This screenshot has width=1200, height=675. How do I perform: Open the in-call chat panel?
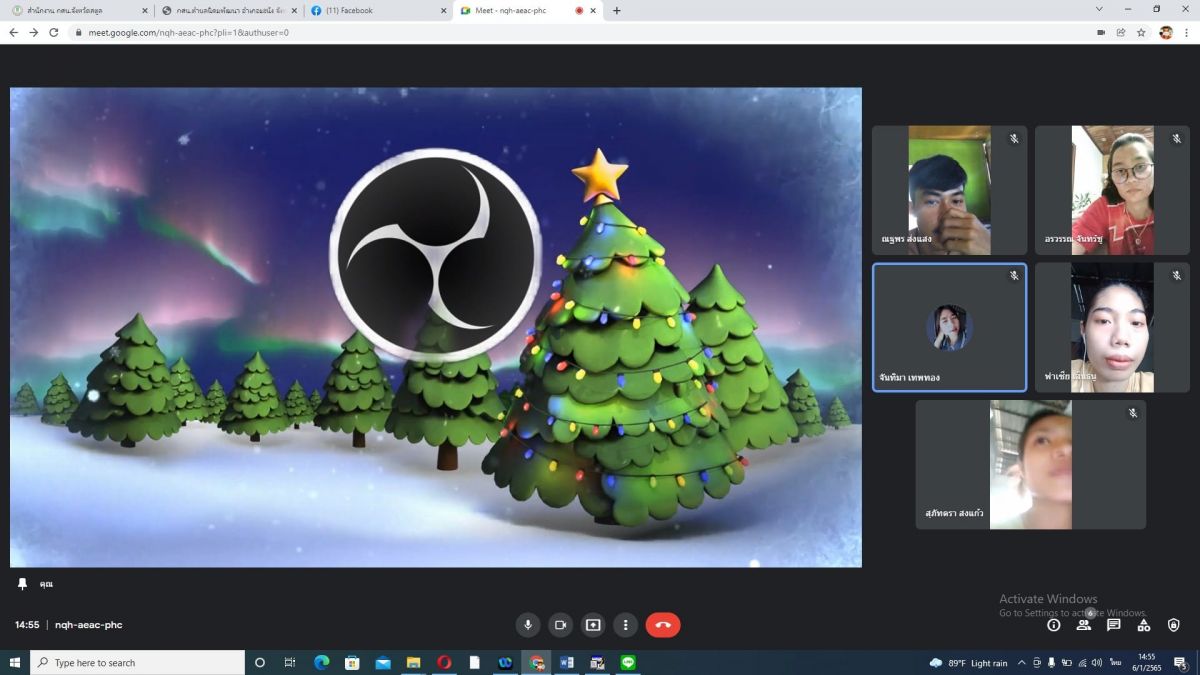pos(1113,625)
